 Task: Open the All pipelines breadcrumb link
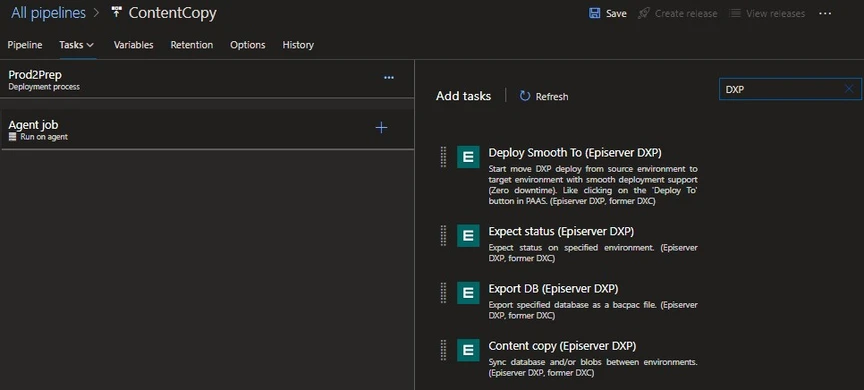(x=48, y=13)
